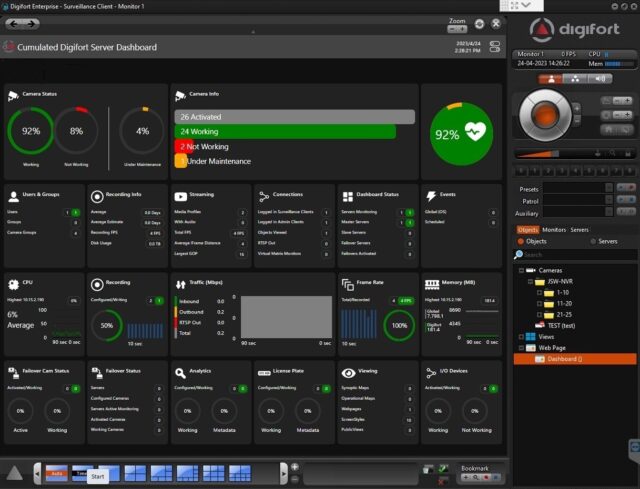This screenshot has height=489, width=640.
Task: Collapse the Web Page tree node
Action: 521,348
